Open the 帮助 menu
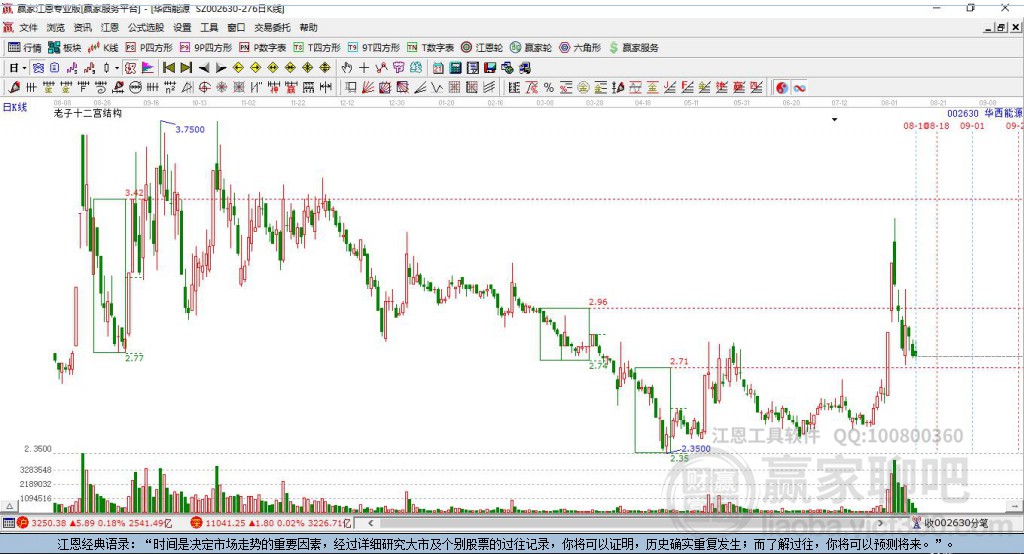 coord(308,27)
